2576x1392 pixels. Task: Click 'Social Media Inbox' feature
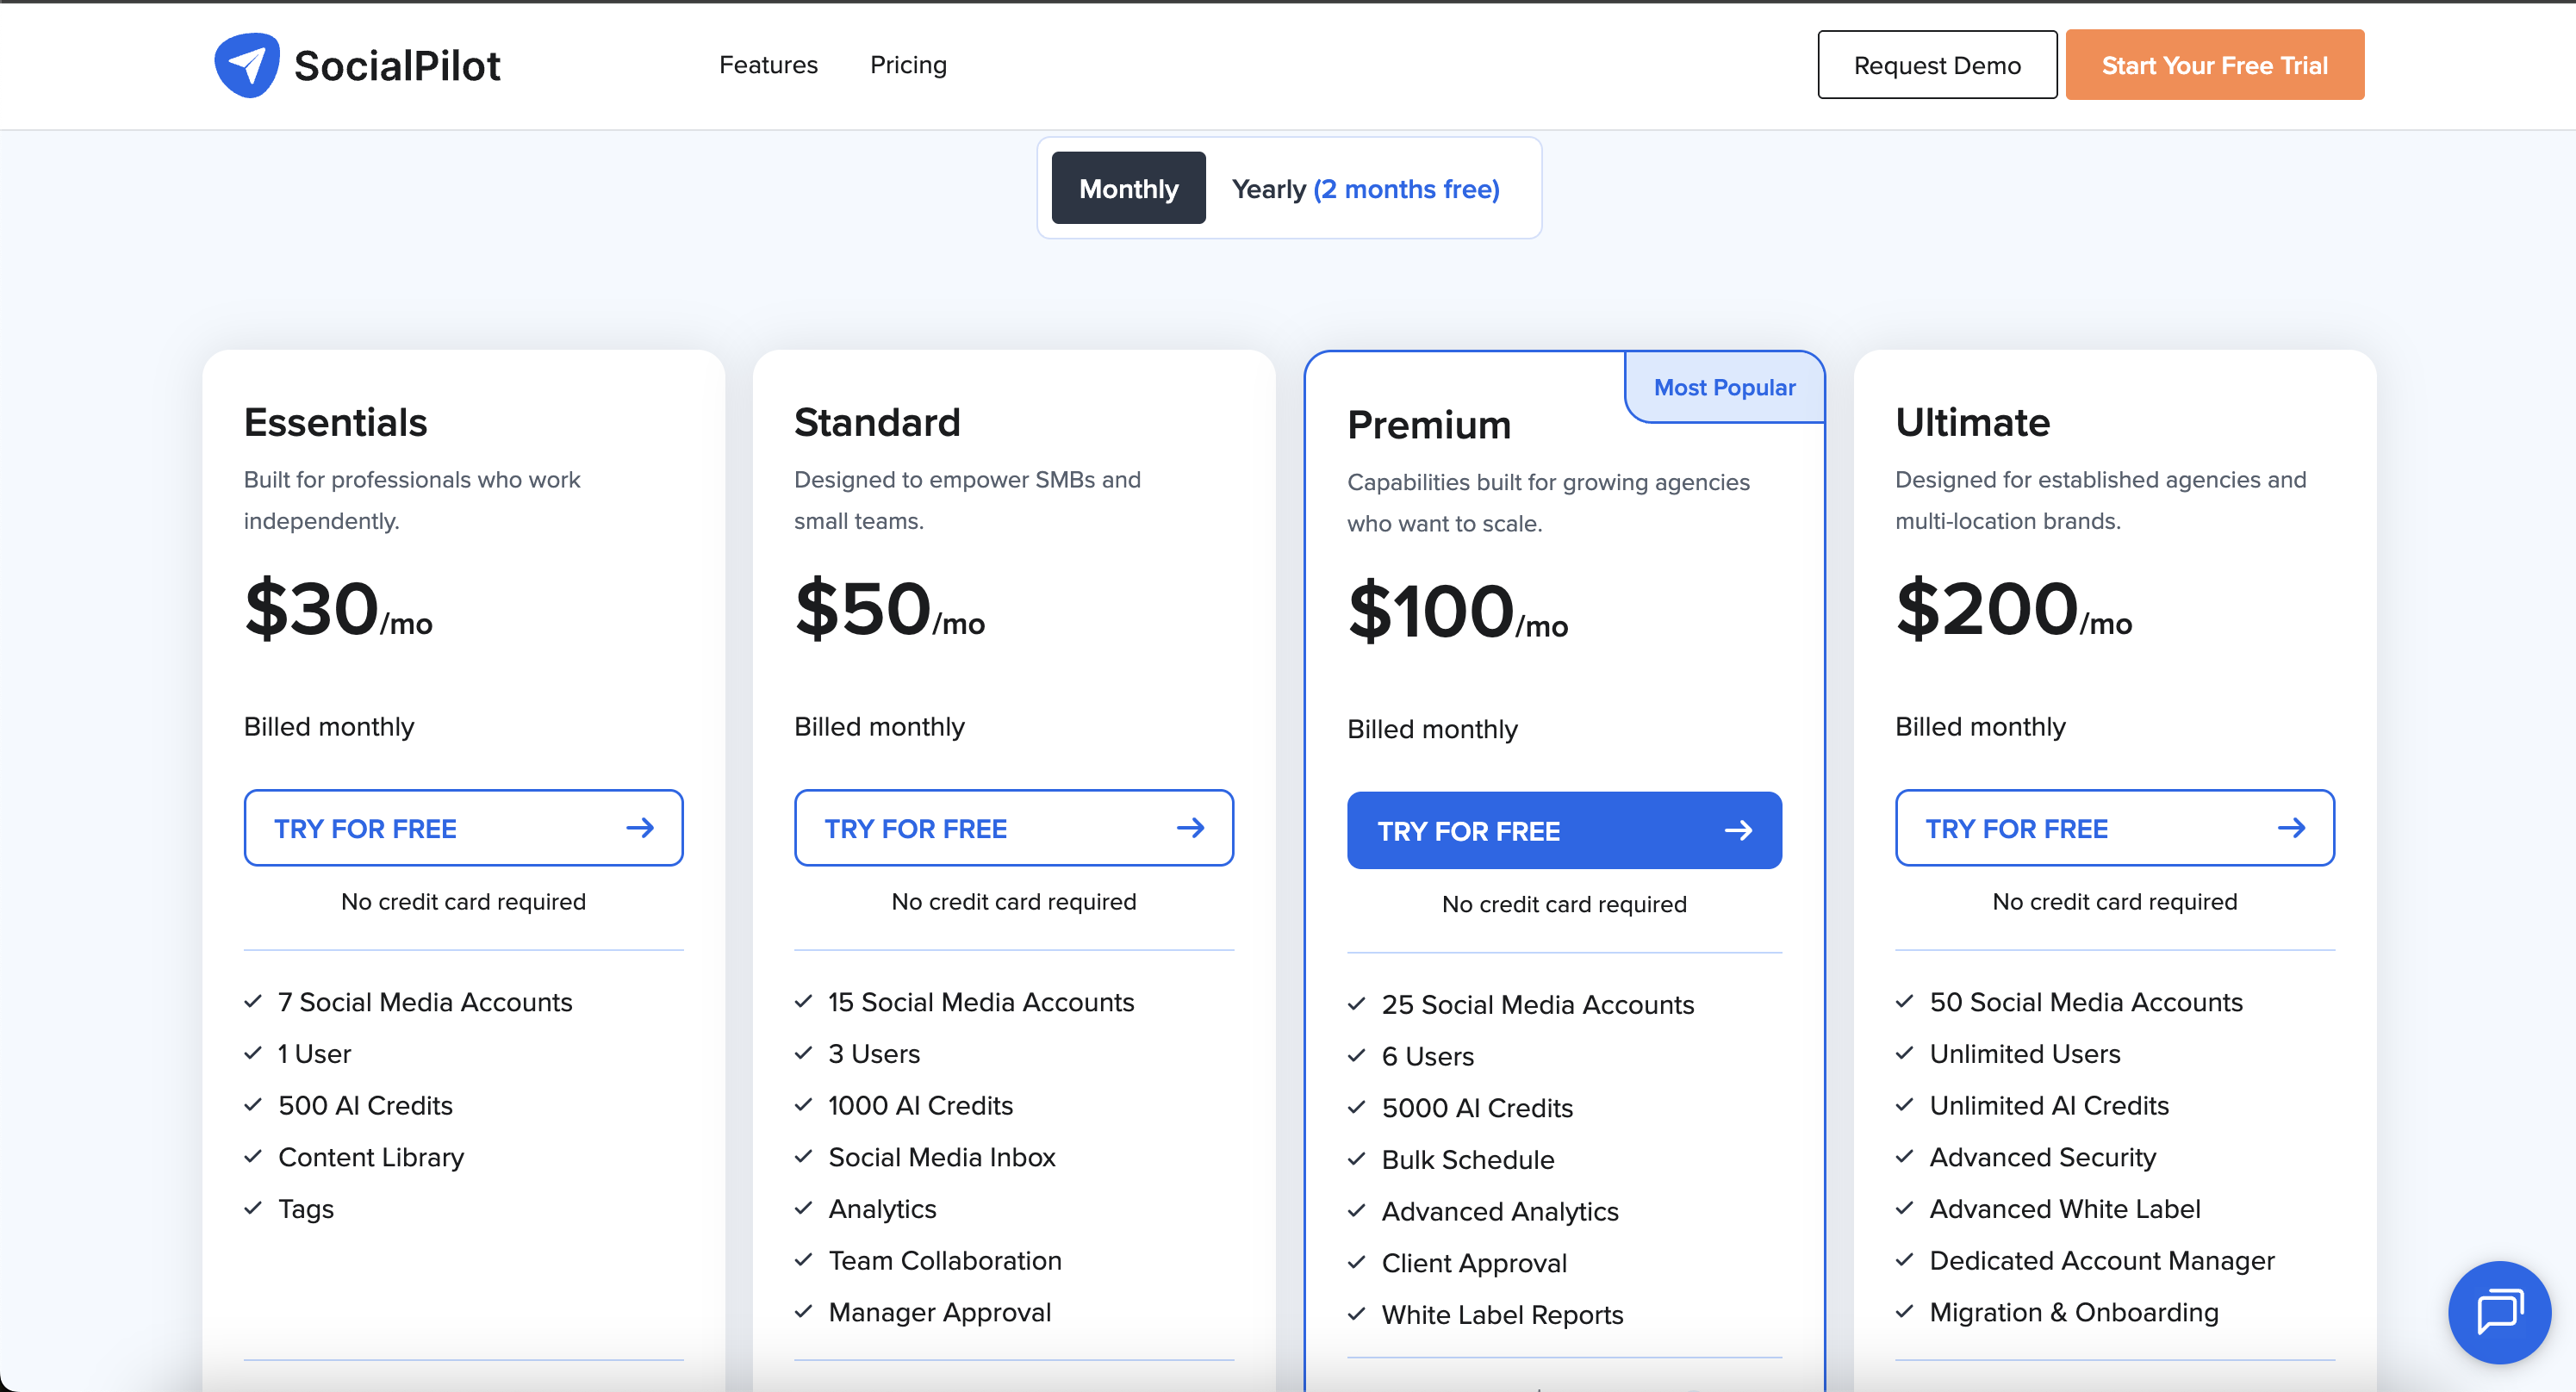[942, 1157]
